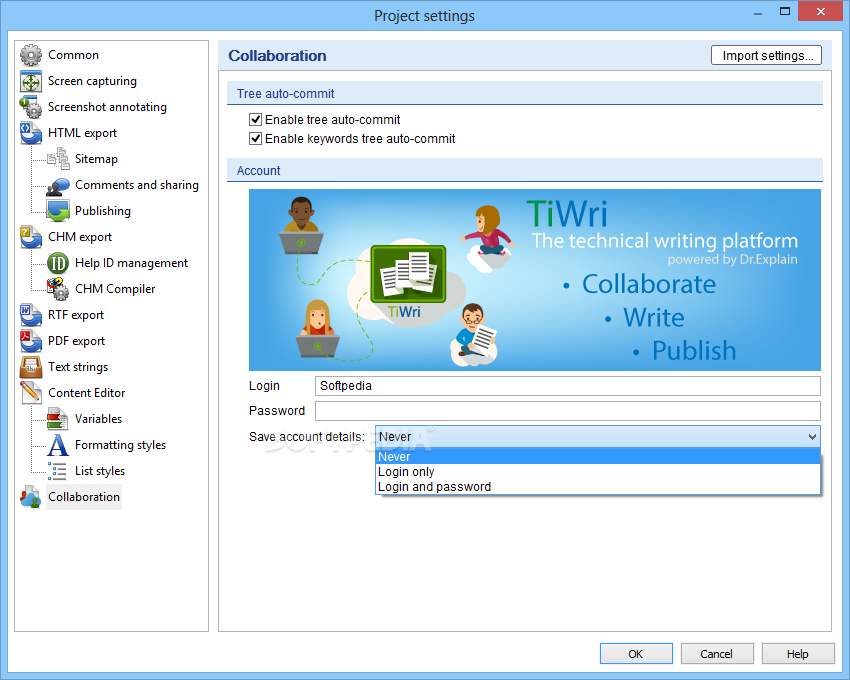Click the Cancel button
This screenshot has width=850, height=680.
pyautogui.click(x=717, y=654)
